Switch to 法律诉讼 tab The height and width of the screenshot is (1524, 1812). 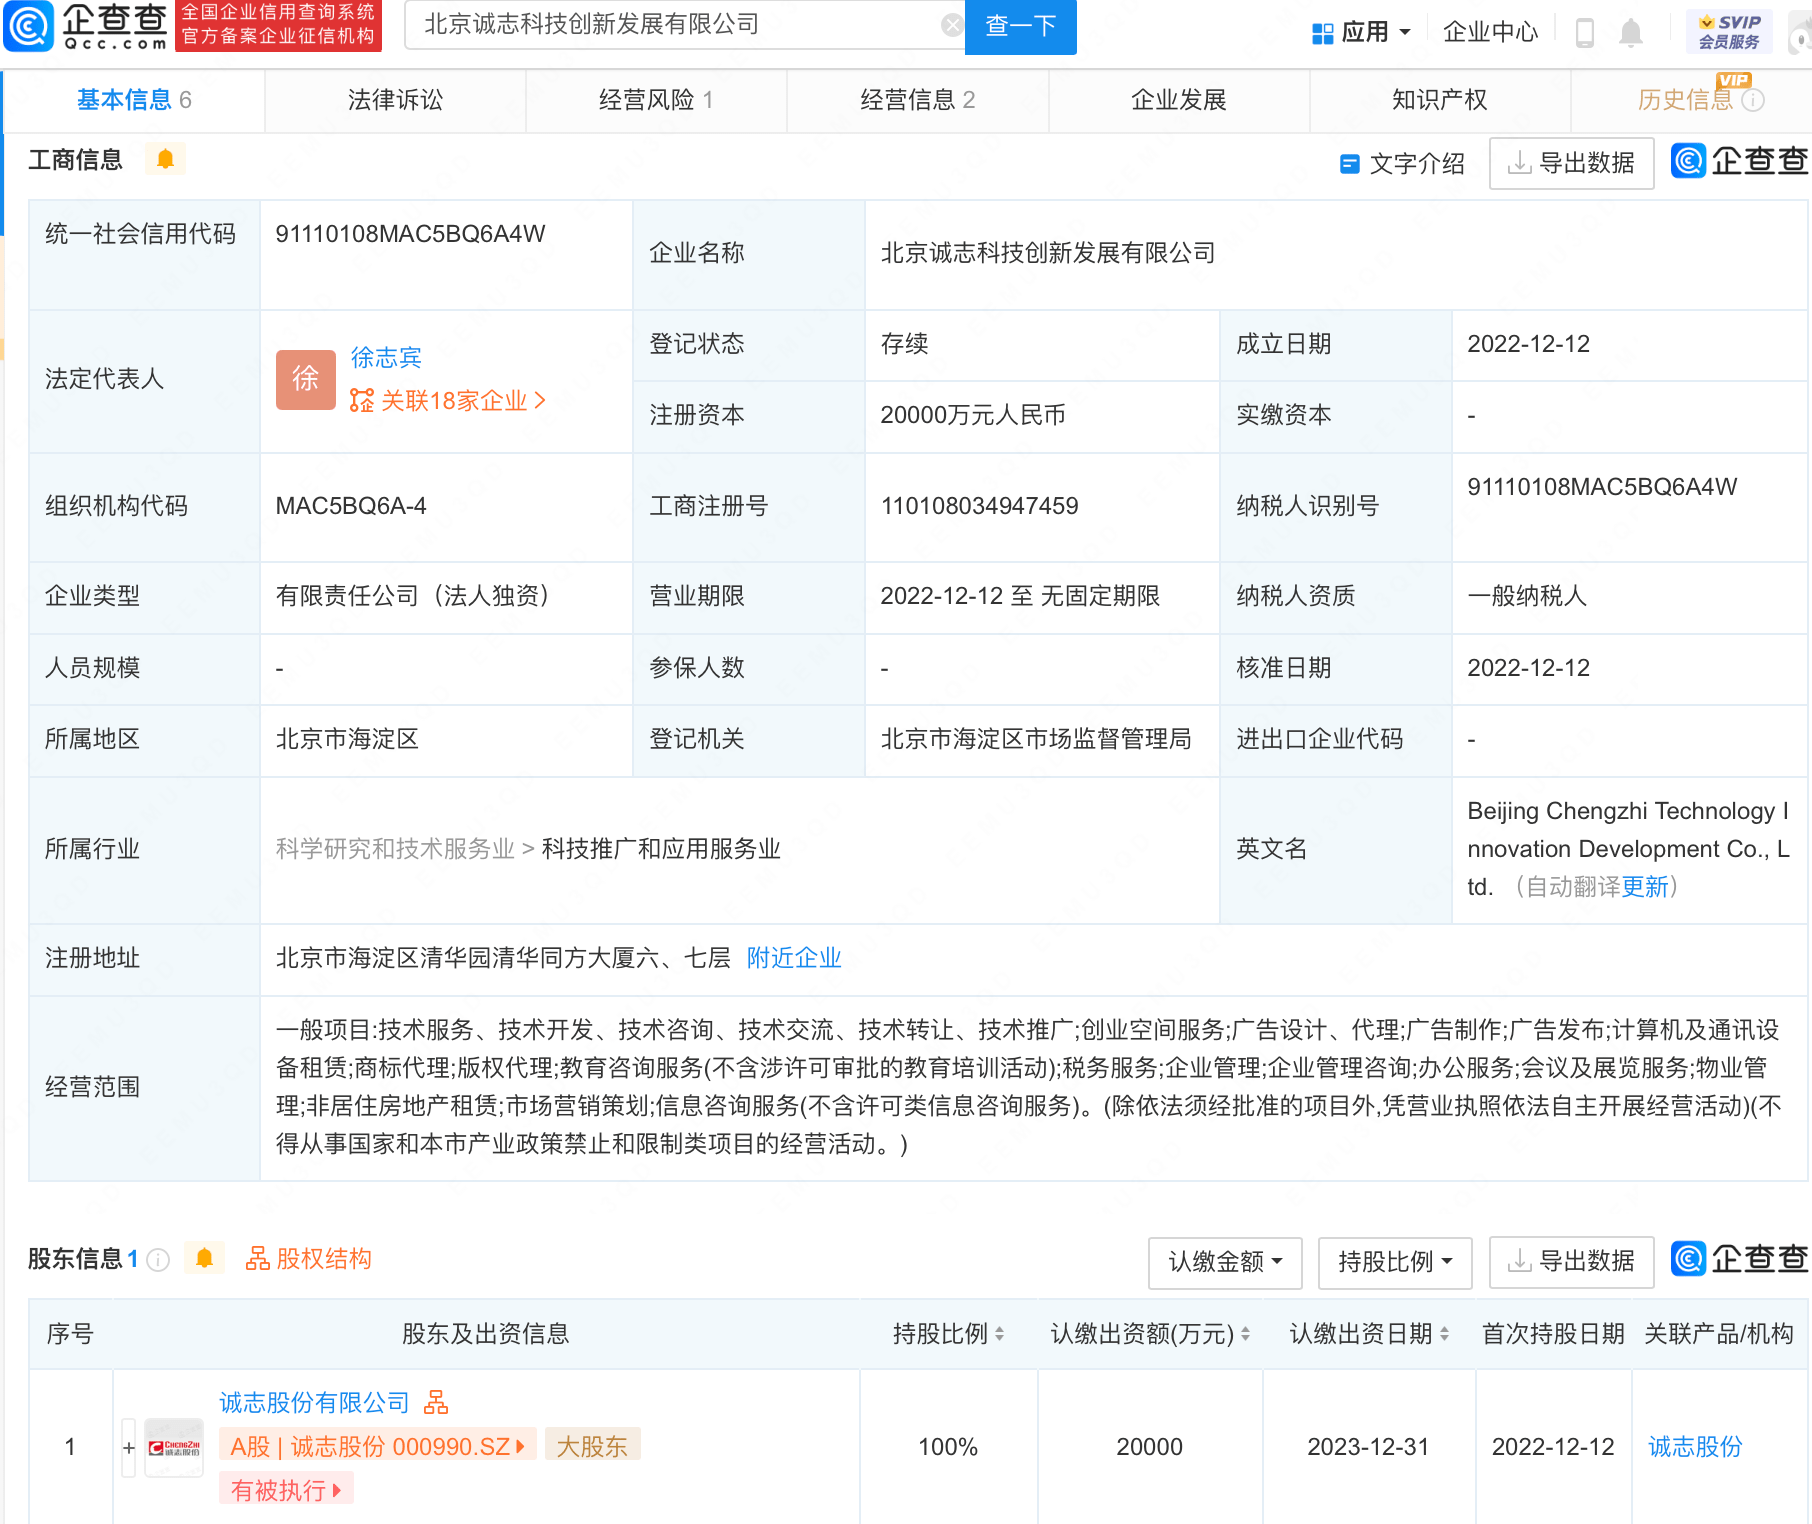point(395,100)
